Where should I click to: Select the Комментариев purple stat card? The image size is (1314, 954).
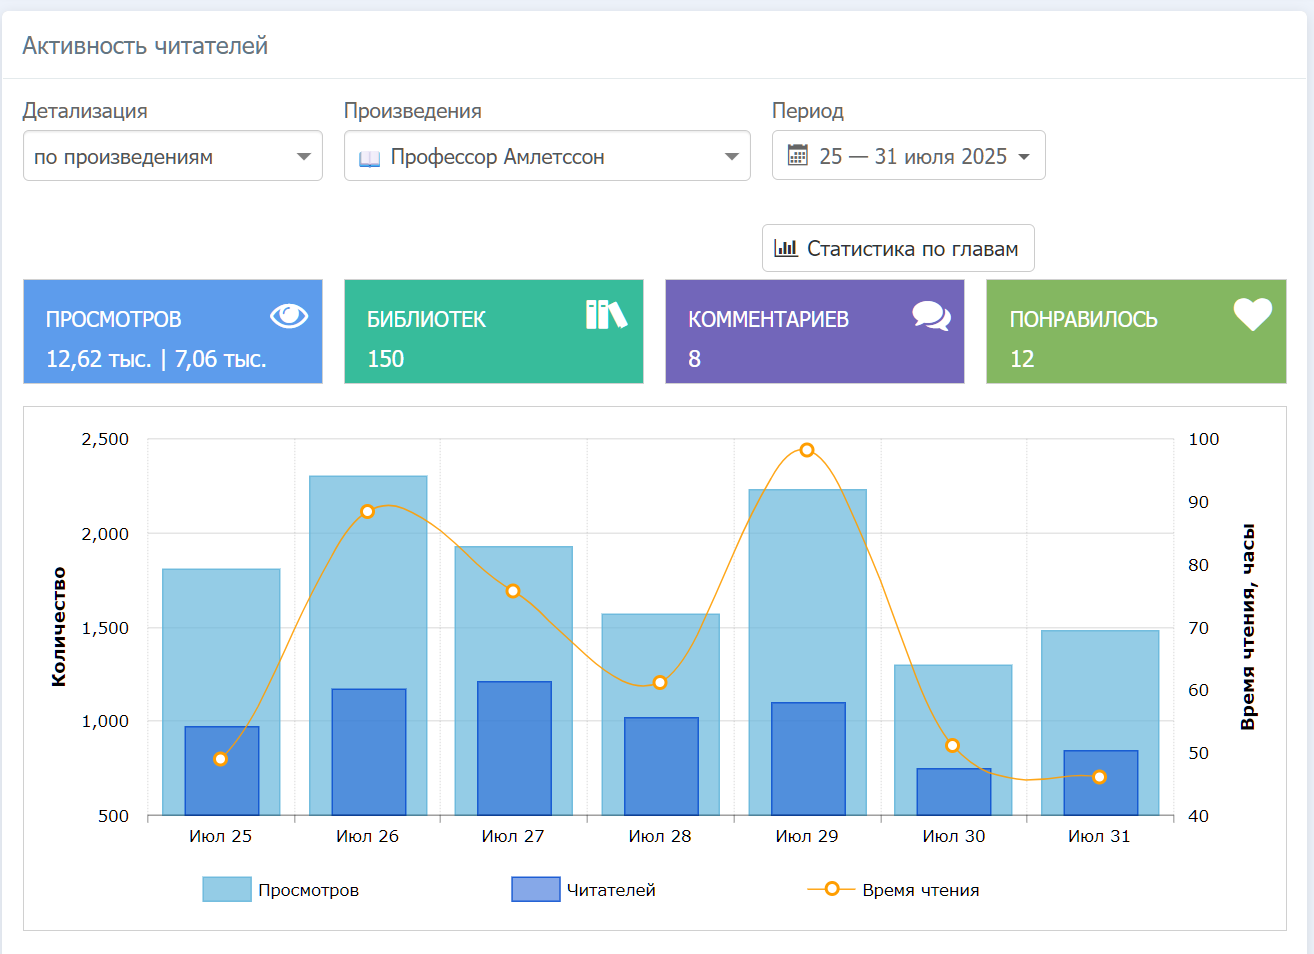pos(814,332)
